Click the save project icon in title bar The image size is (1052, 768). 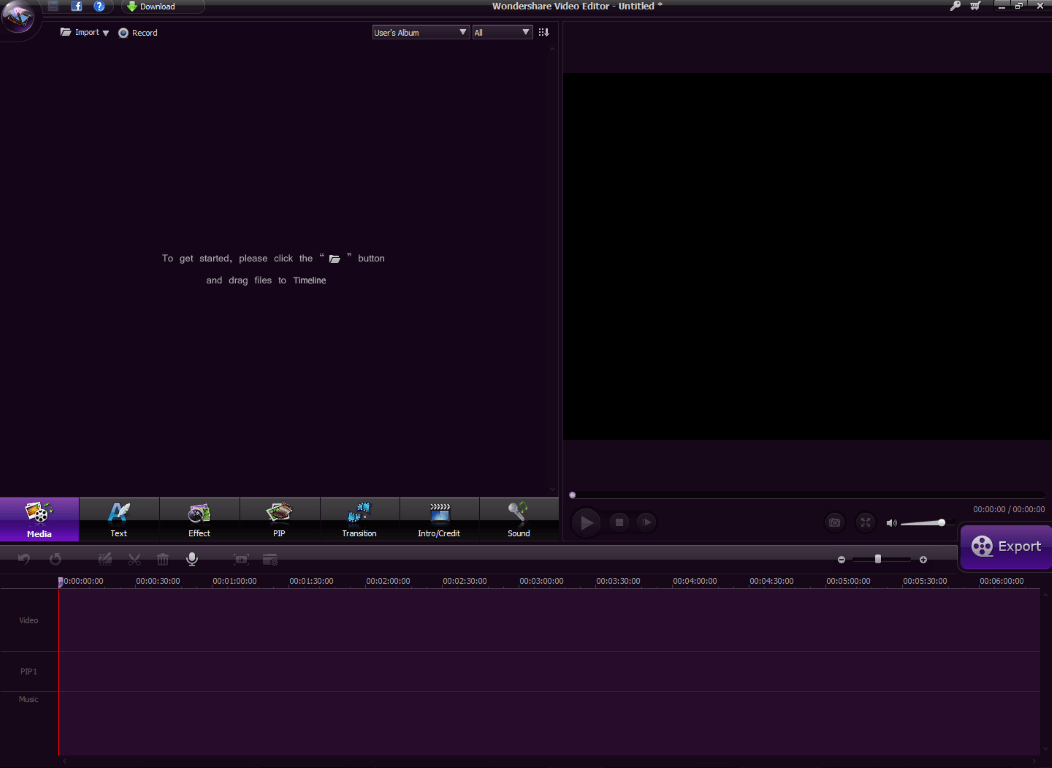pos(53,6)
